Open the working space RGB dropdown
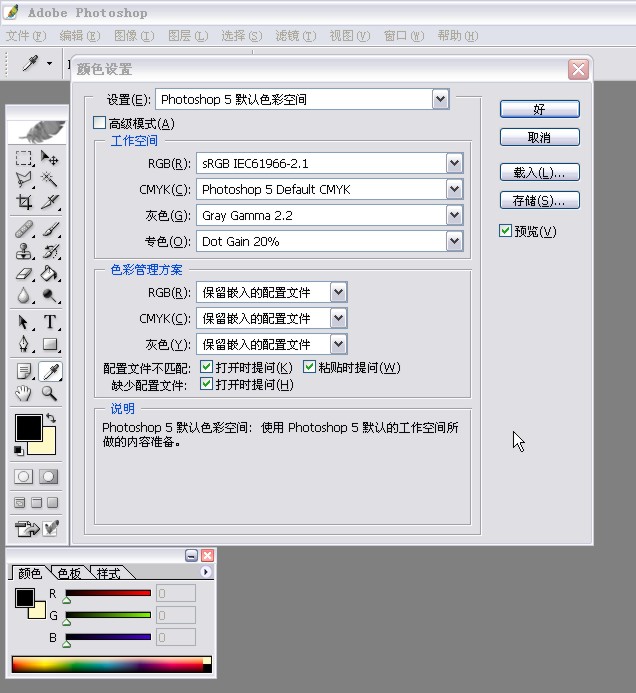 tap(454, 164)
